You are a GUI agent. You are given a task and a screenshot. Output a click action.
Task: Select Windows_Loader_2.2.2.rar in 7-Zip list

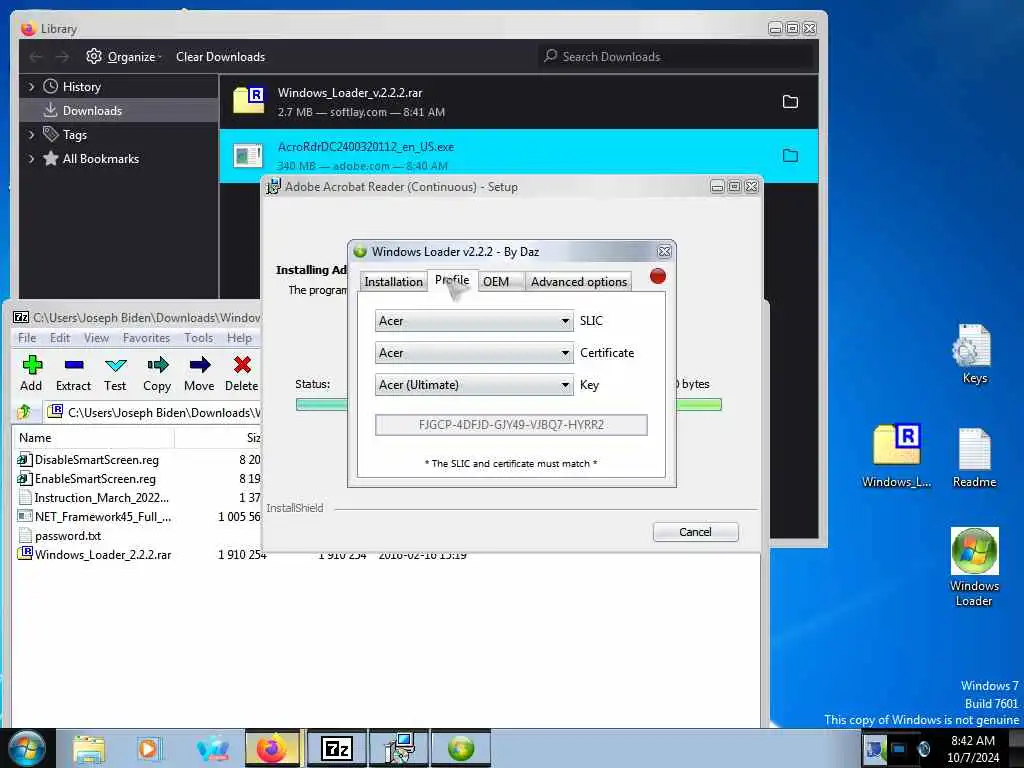pos(103,554)
